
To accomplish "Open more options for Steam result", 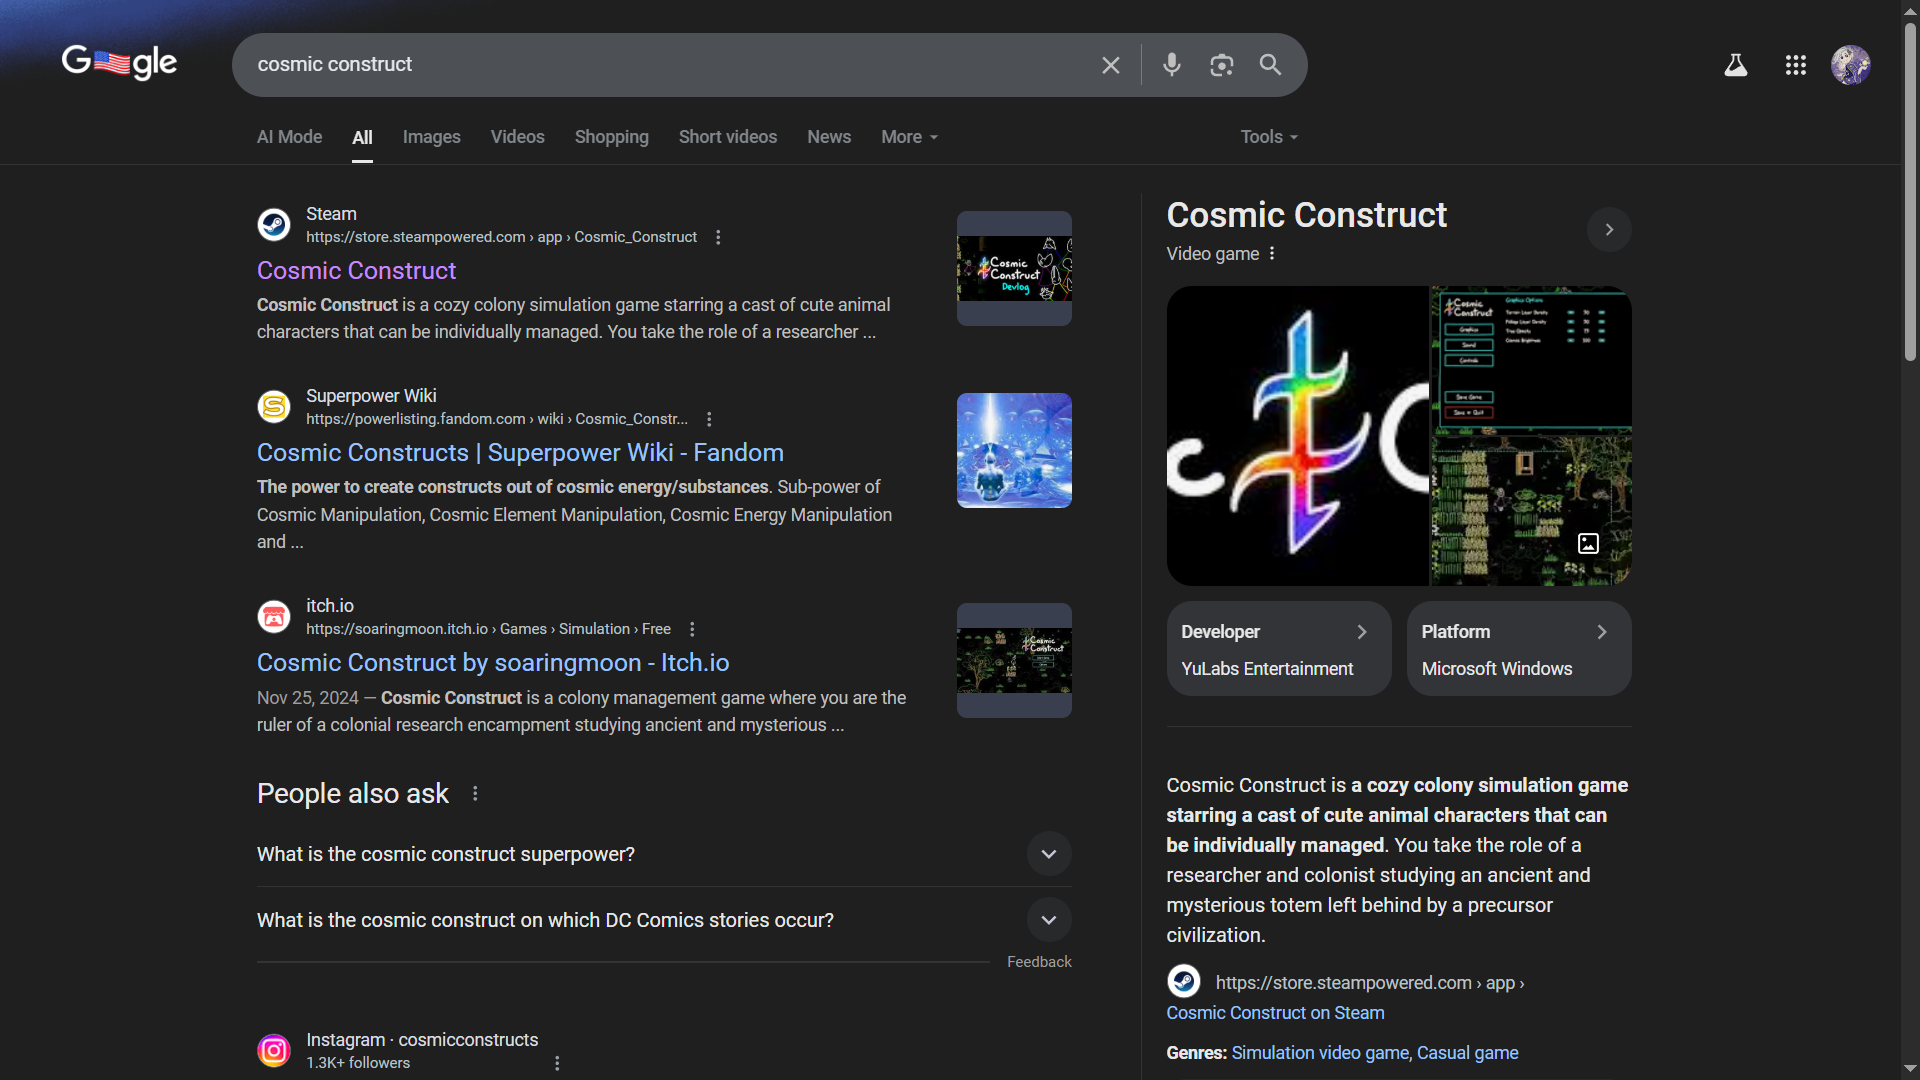I will (718, 237).
